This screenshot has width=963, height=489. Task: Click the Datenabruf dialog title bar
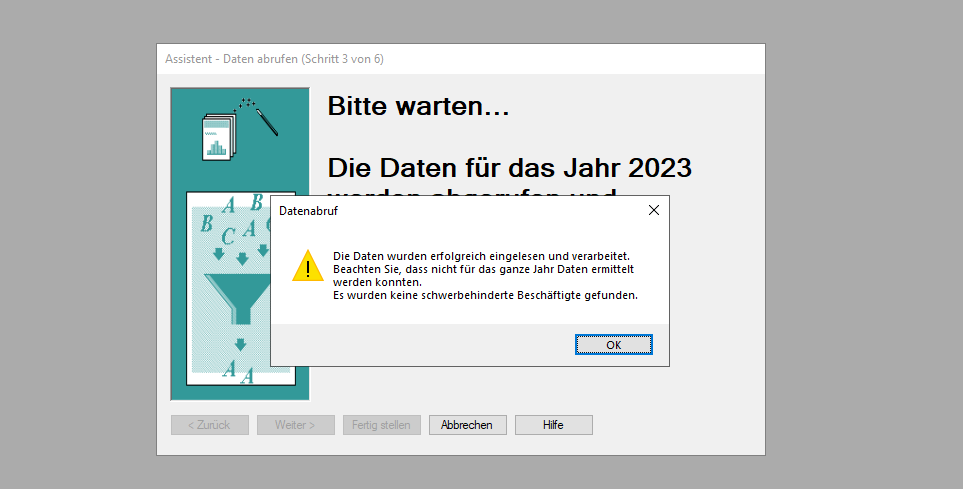pos(450,210)
